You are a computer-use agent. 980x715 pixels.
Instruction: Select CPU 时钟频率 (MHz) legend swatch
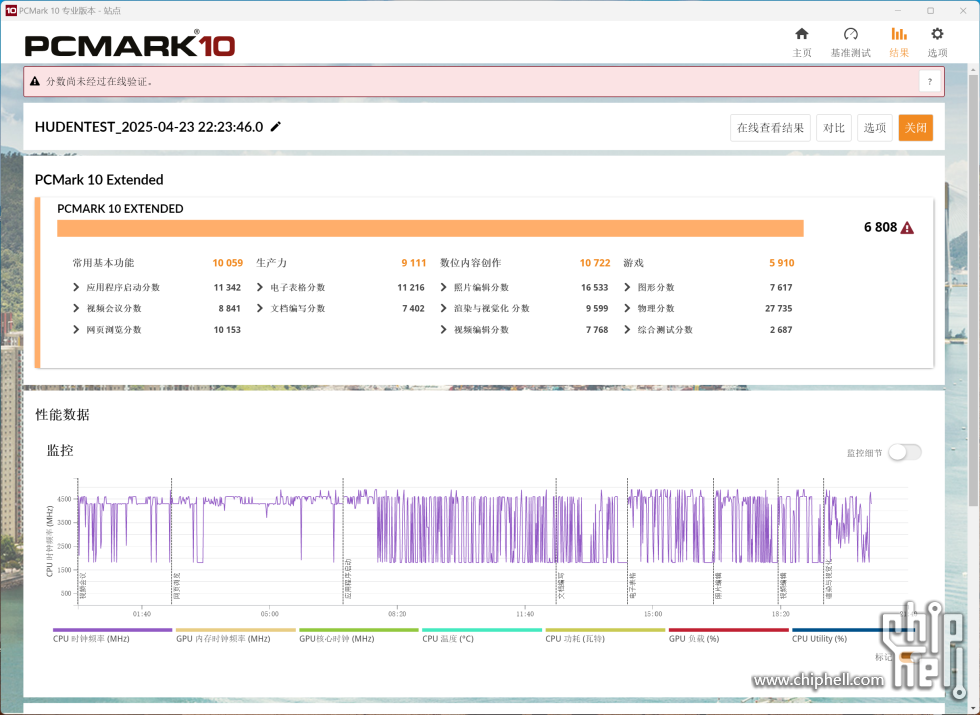112,630
